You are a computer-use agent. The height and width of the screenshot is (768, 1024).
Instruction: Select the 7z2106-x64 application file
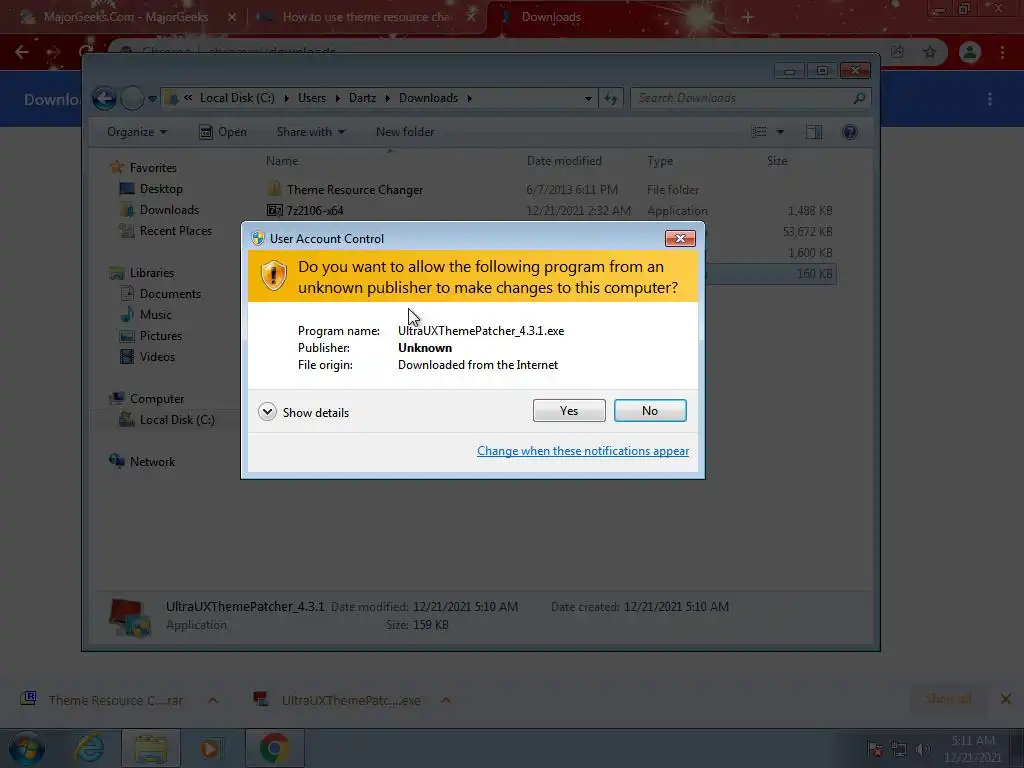[305, 210]
